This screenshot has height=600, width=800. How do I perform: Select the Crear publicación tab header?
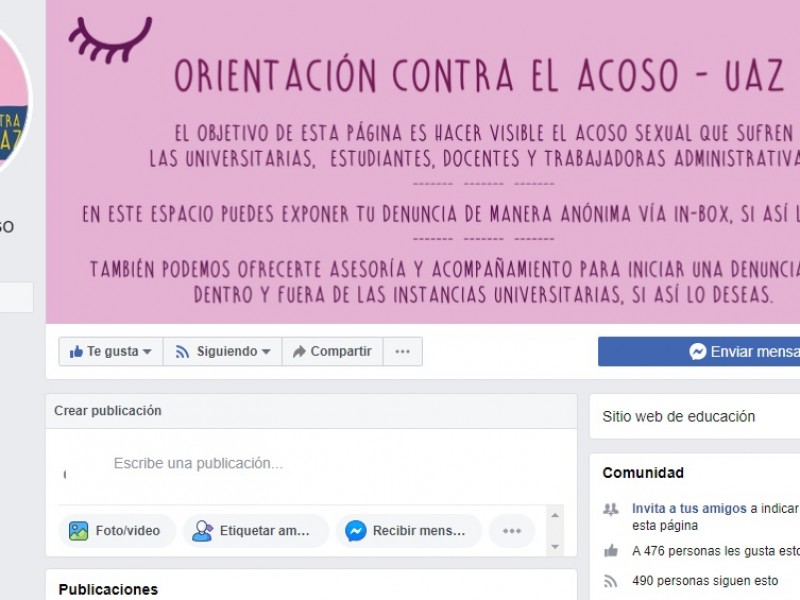[x=108, y=411]
